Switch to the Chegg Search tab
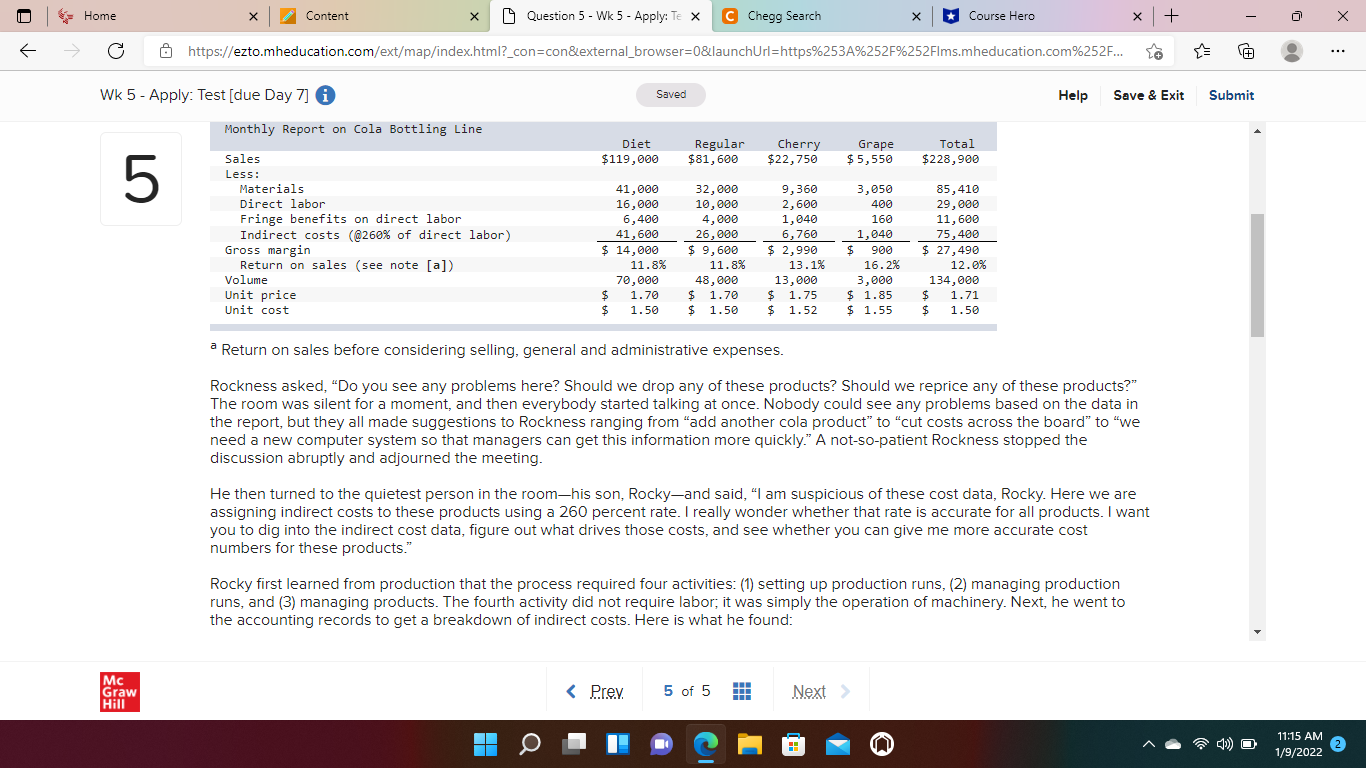This screenshot has height=768, width=1366. (824, 16)
